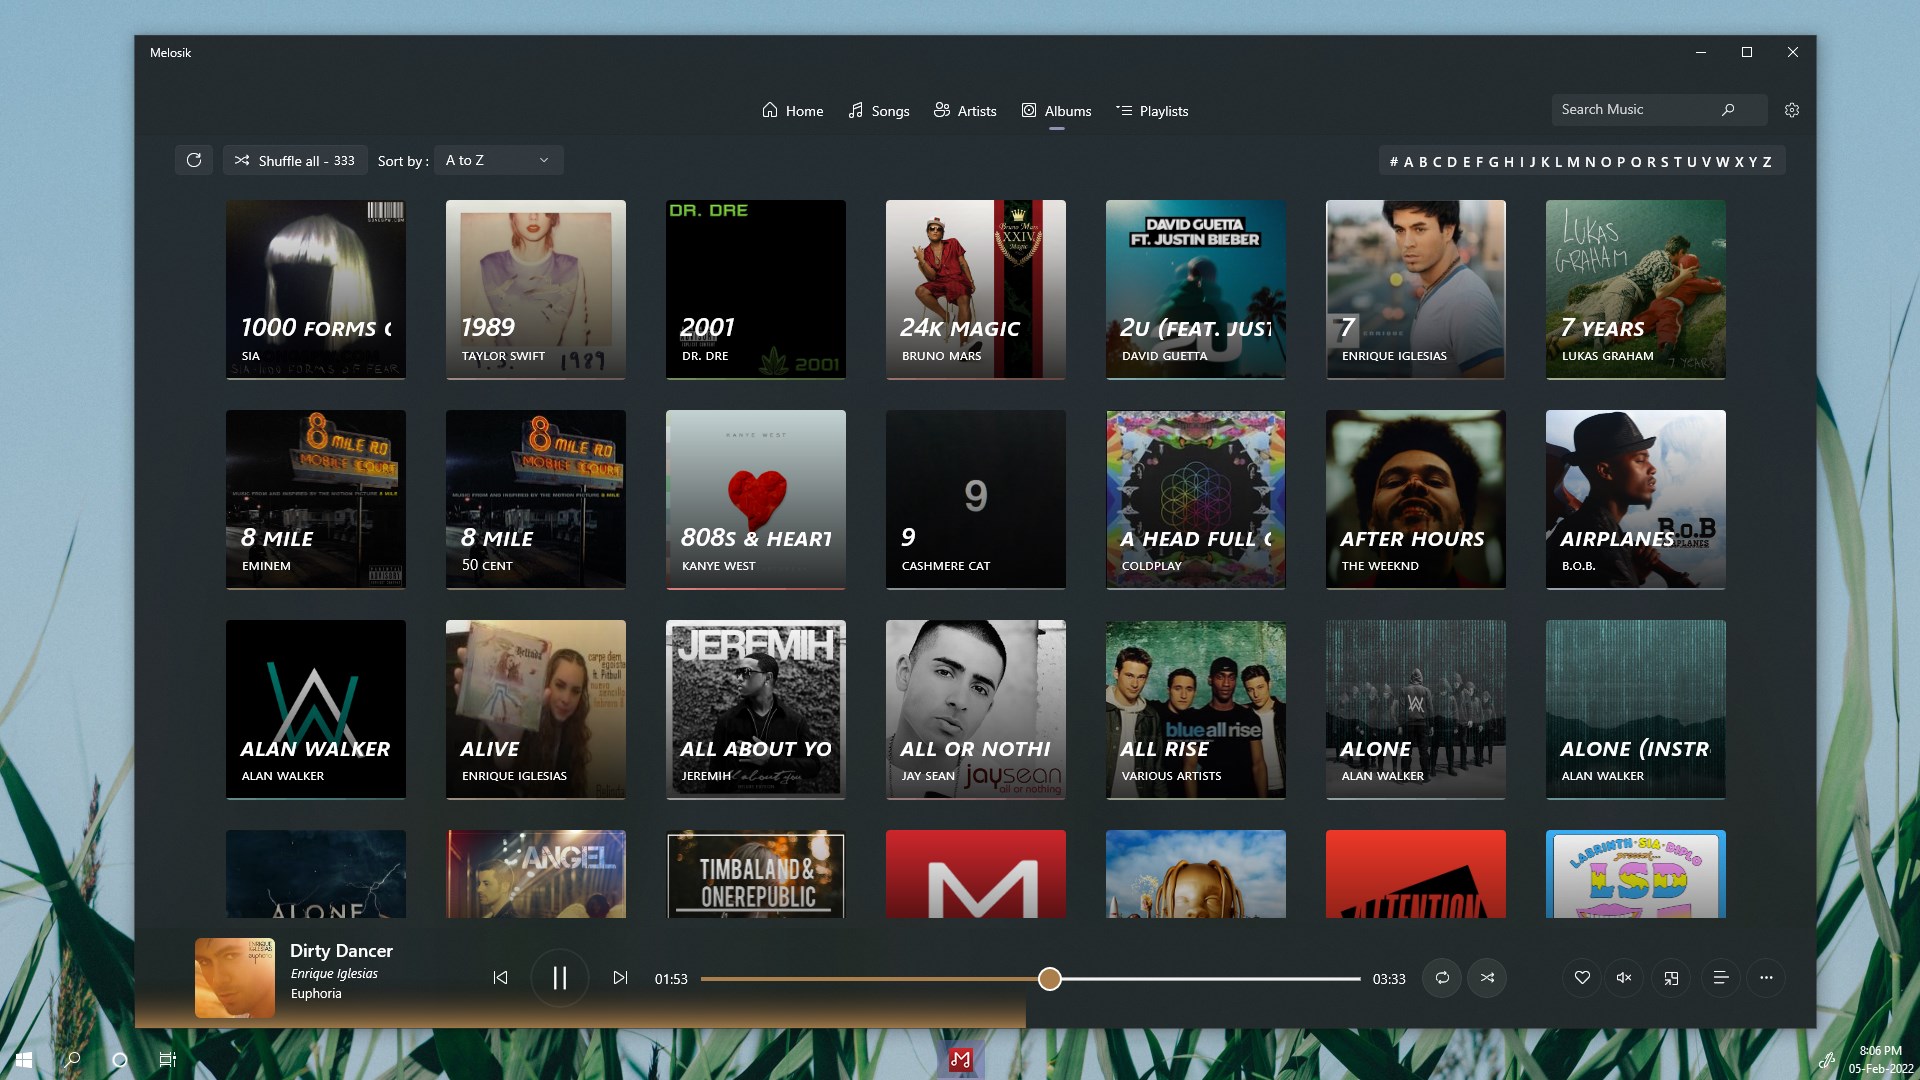Open All About You by Jeremih
This screenshot has height=1080, width=1920.
coord(756,709)
